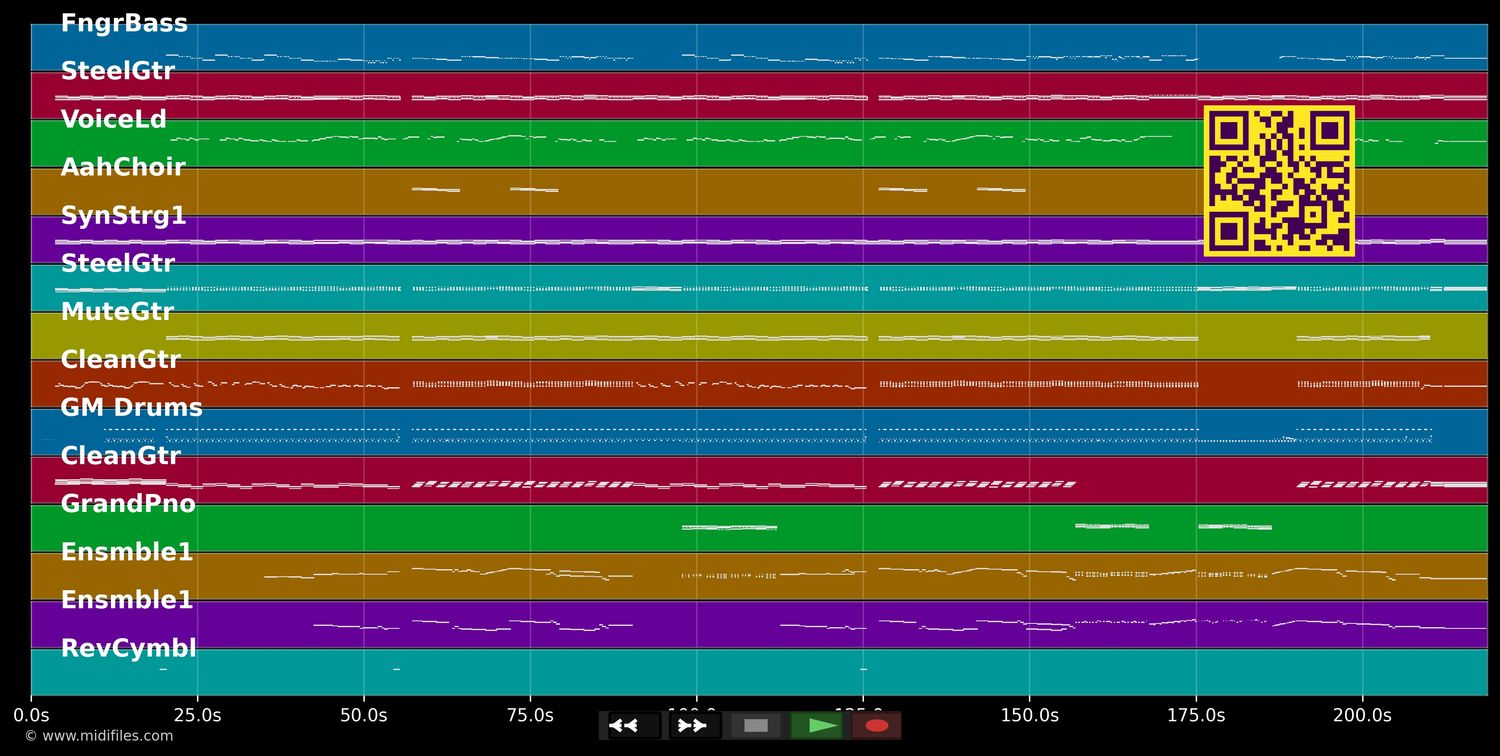Viewport: 1500px width, 756px height.
Task: Select the SteelGtr track label
Action: click(x=117, y=71)
